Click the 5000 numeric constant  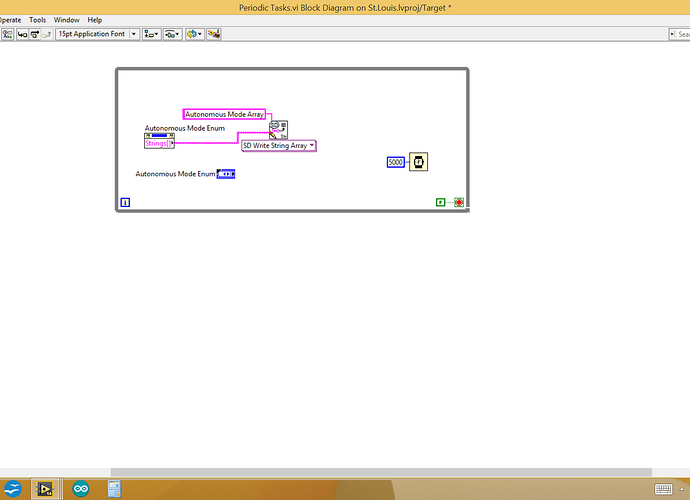pos(396,162)
